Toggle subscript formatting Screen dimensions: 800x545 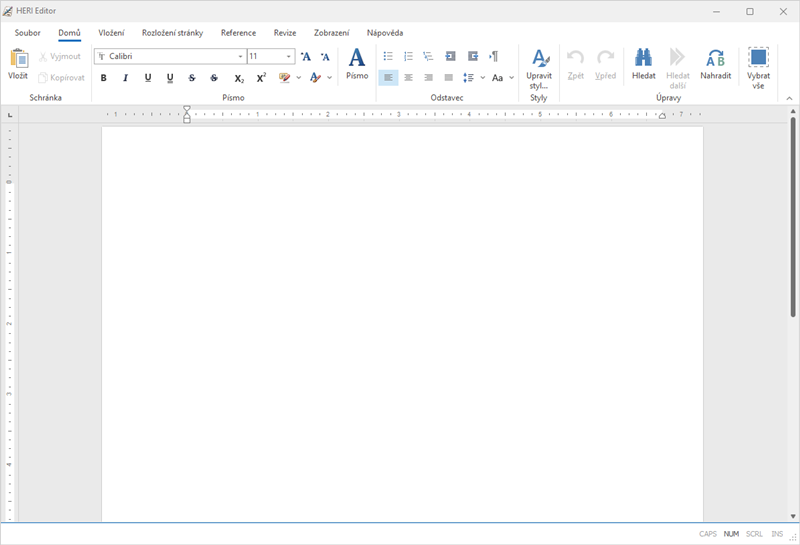click(x=239, y=78)
